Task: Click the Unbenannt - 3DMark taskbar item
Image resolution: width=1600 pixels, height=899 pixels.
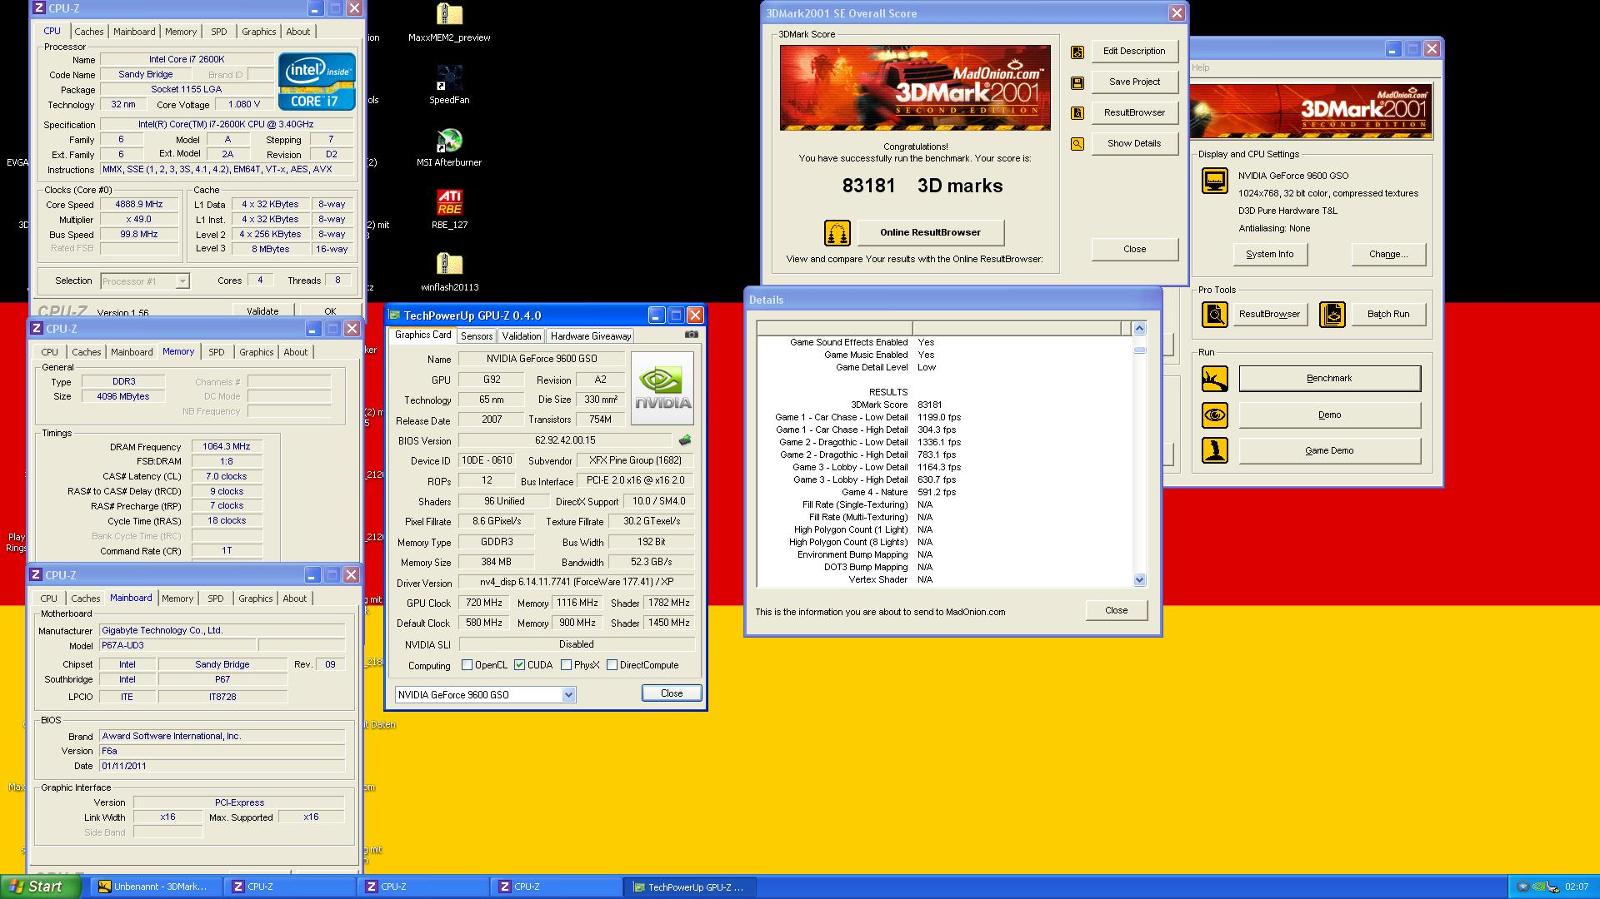Action: pyautogui.click(x=157, y=887)
